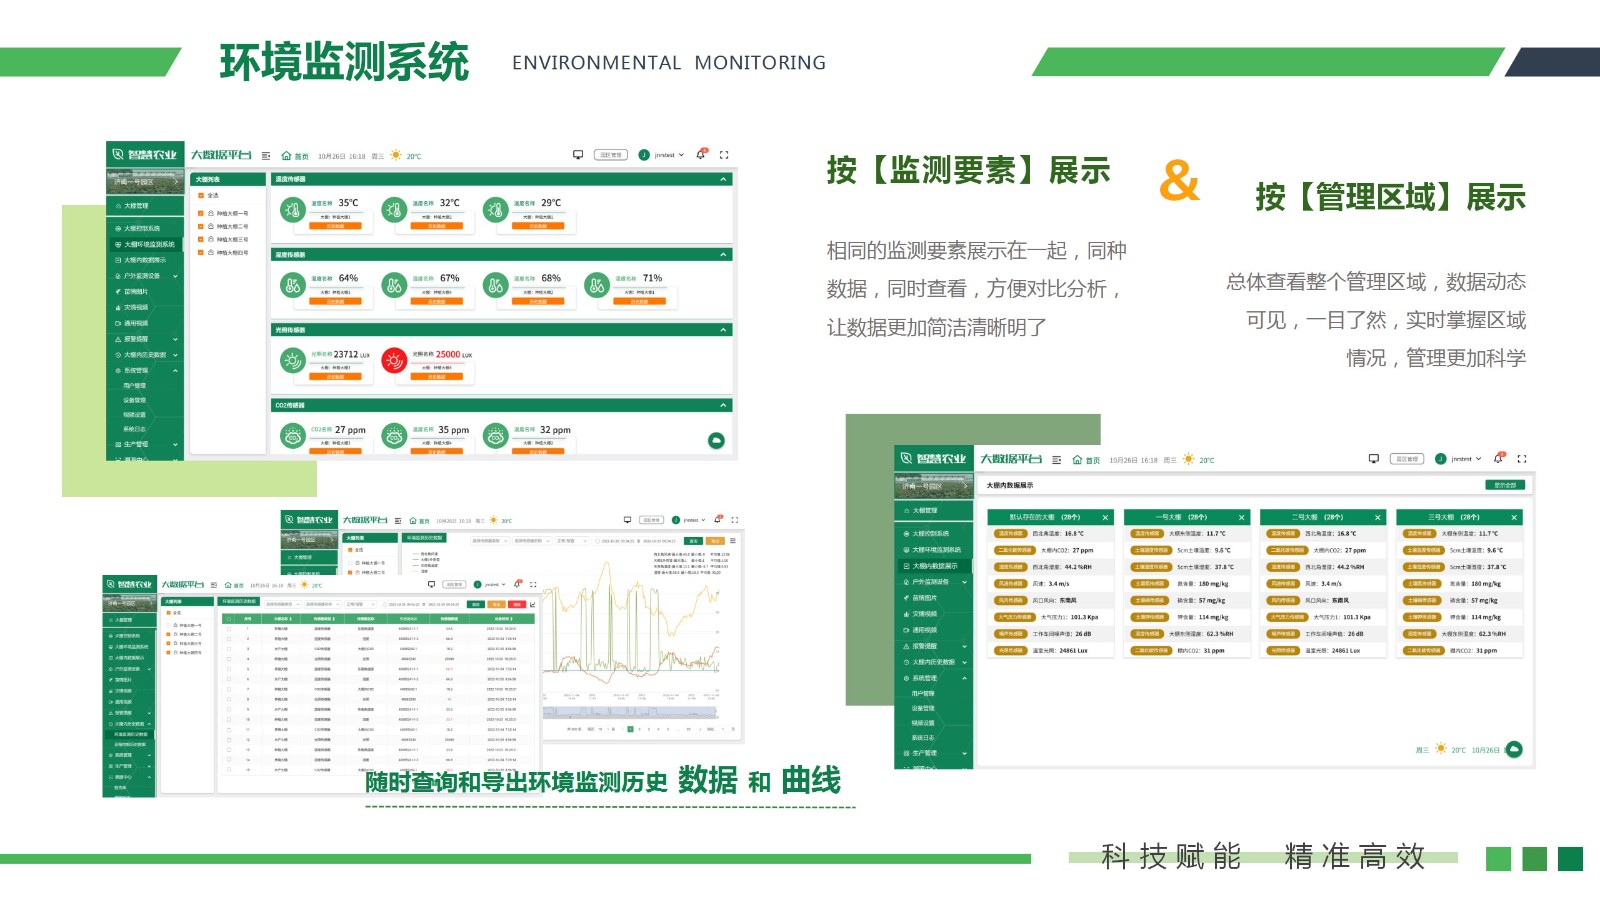Click the 显示全部 button
The image size is (1600, 900).
pos(1504,485)
